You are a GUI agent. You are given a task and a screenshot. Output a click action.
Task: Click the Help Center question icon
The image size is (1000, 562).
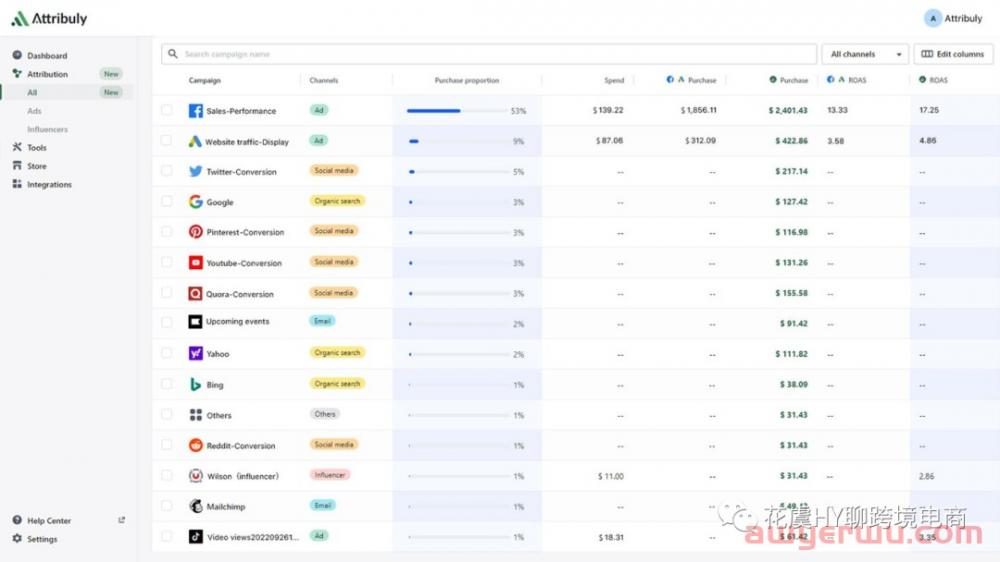point(17,521)
